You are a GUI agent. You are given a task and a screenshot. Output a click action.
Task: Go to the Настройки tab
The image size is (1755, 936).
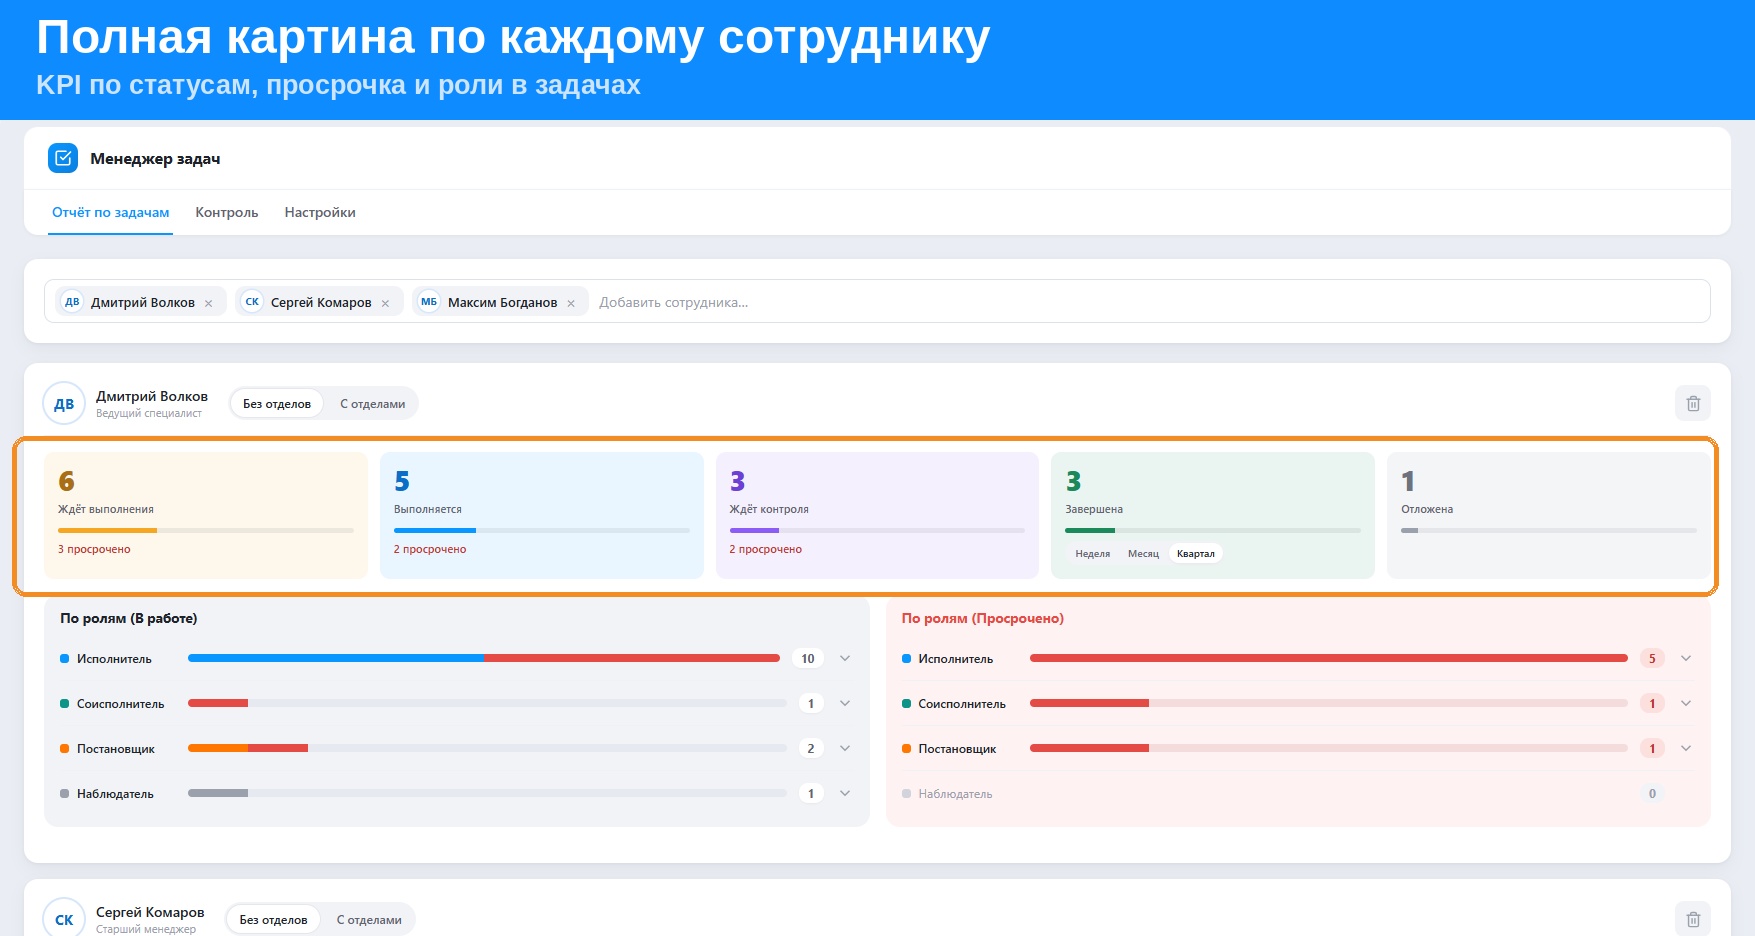coord(320,212)
